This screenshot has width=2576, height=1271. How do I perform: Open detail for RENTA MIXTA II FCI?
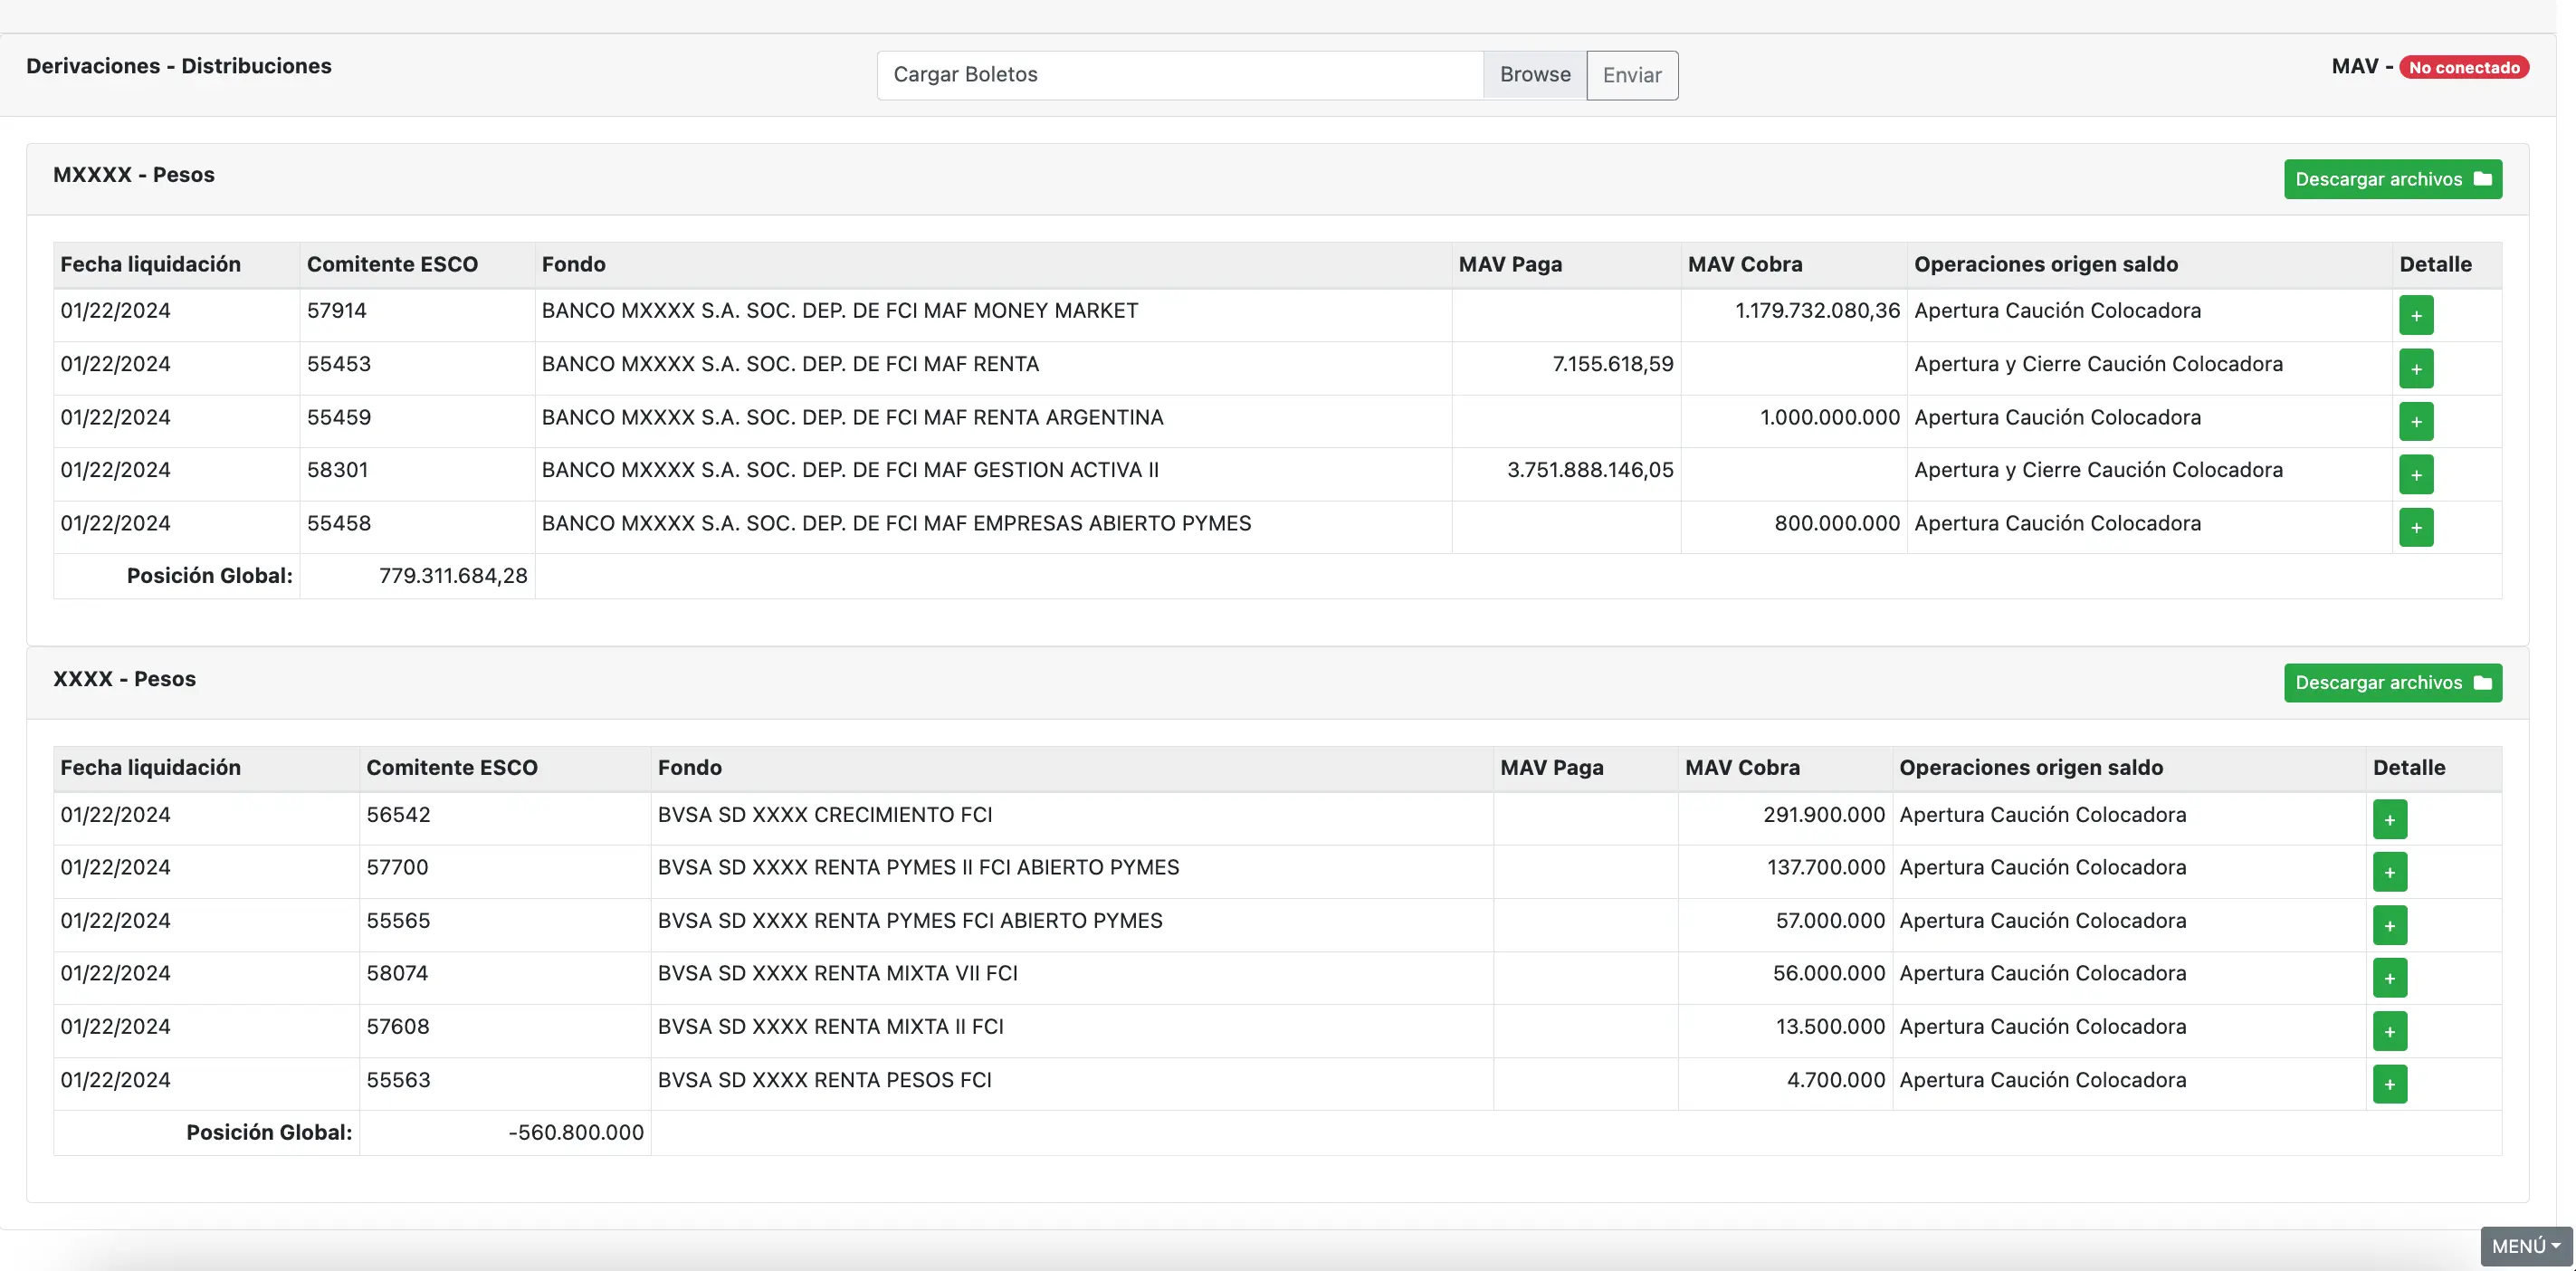(x=2389, y=1031)
